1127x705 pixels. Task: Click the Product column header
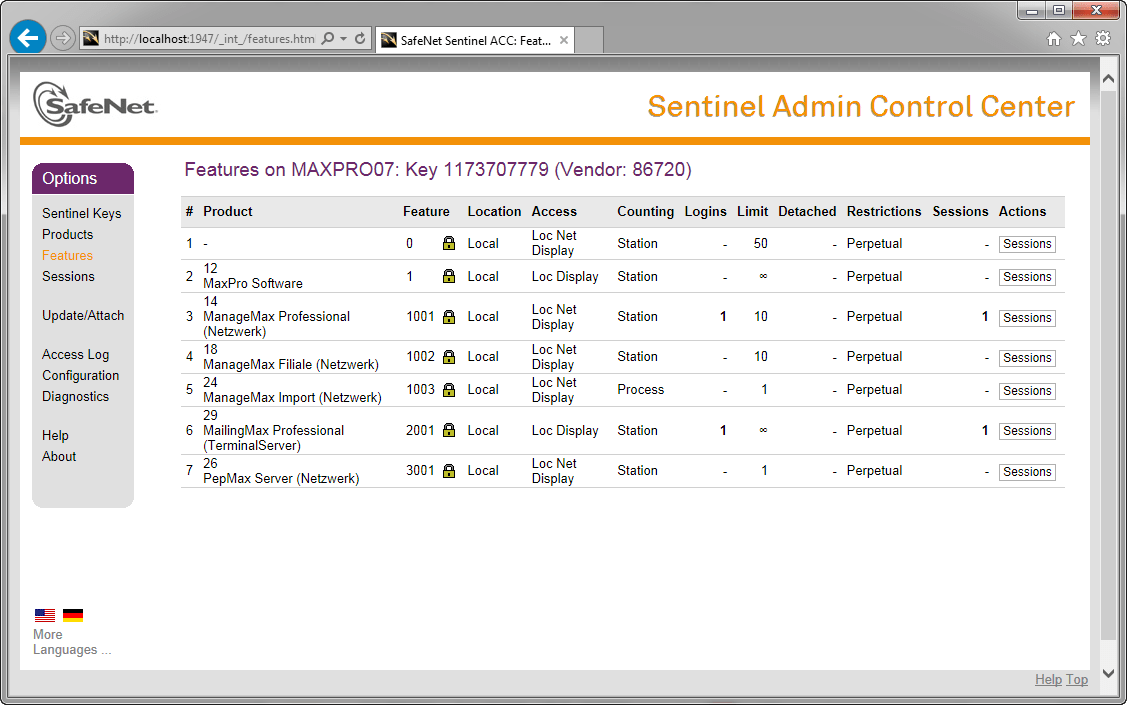(228, 211)
